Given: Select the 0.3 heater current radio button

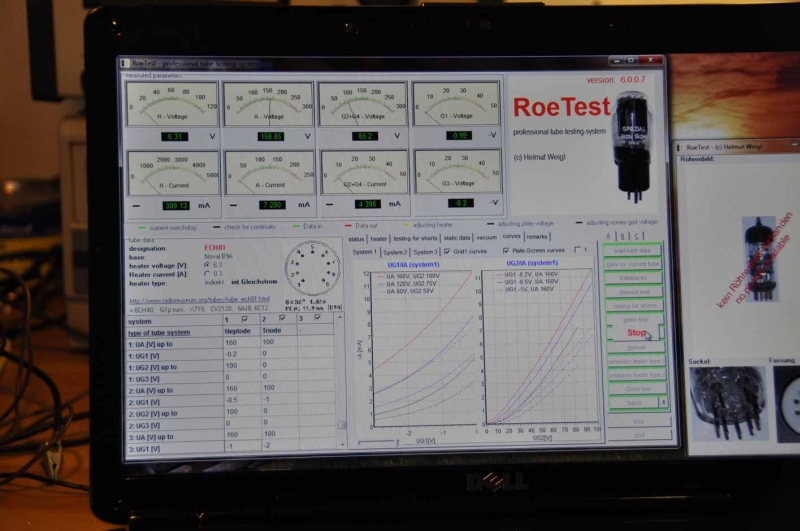Looking at the screenshot, I should (207, 274).
